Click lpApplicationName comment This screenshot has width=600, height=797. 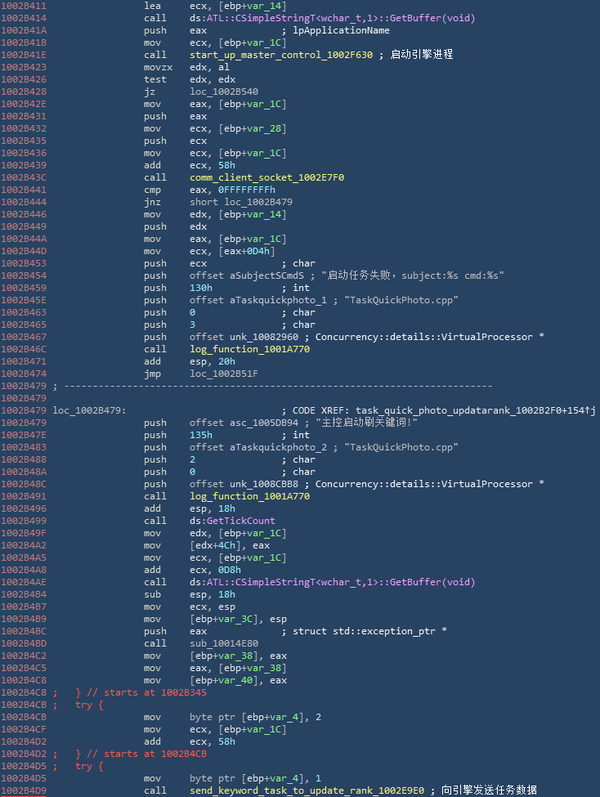click(336, 30)
